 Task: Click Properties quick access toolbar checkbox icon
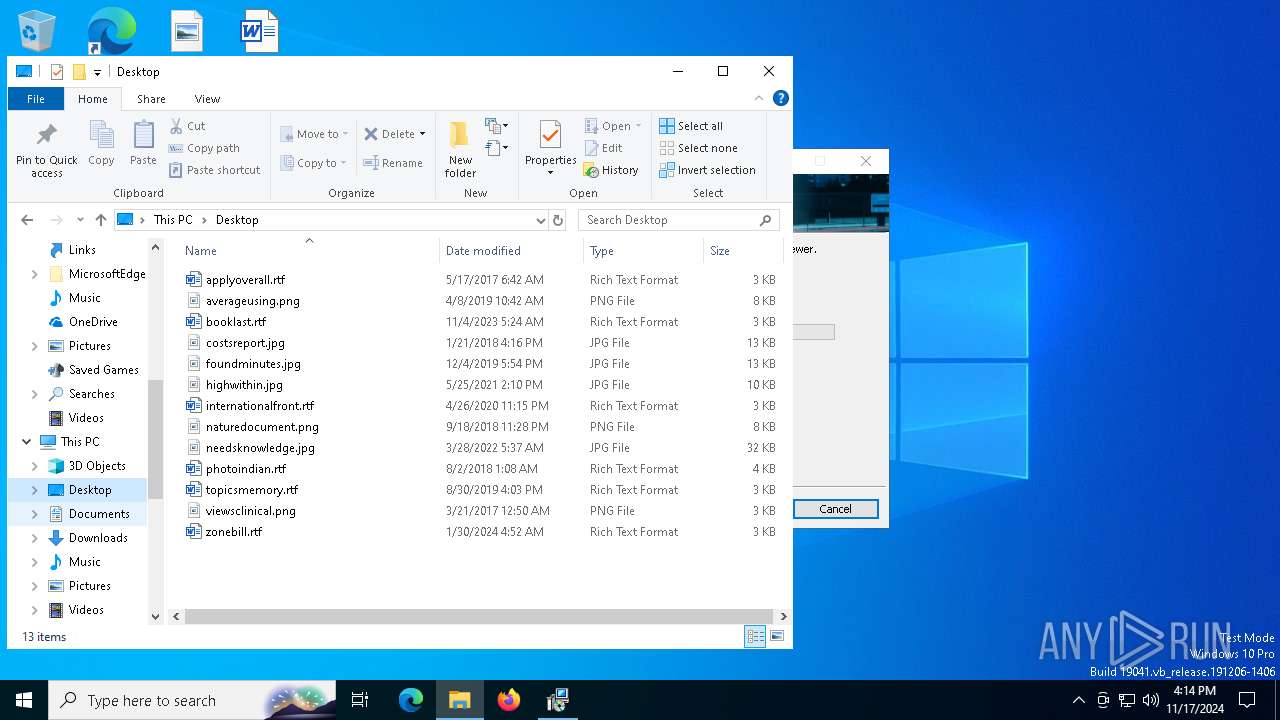pyautogui.click(x=57, y=72)
